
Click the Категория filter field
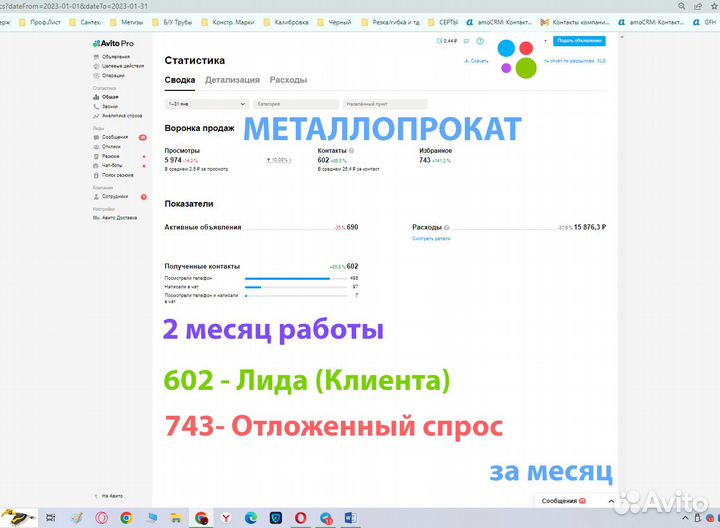296,104
